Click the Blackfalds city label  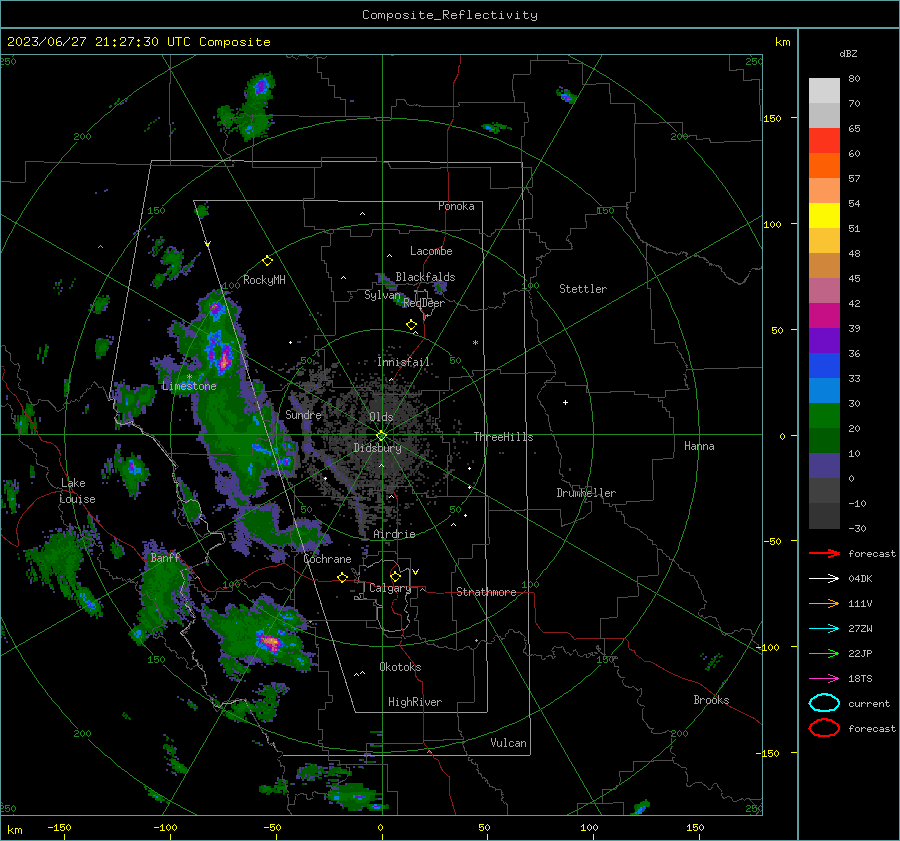point(425,277)
